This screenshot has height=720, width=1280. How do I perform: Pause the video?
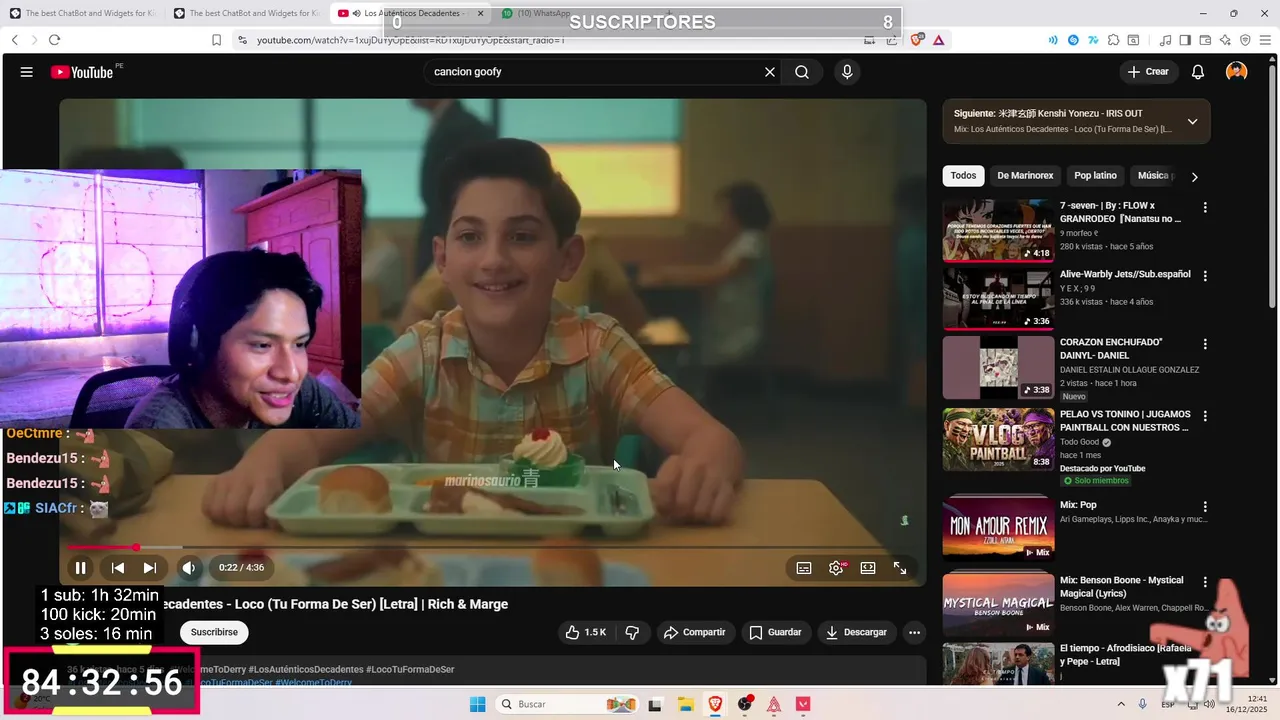pyautogui.click(x=80, y=568)
